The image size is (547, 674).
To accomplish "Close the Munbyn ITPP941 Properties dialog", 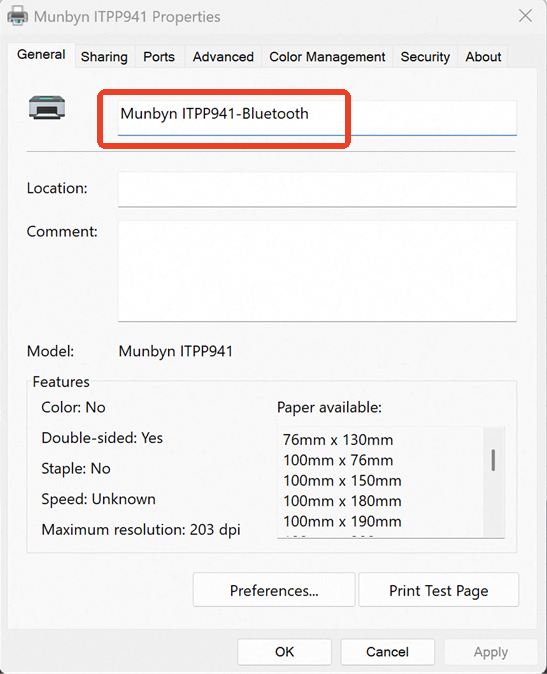I will click(x=525, y=16).
